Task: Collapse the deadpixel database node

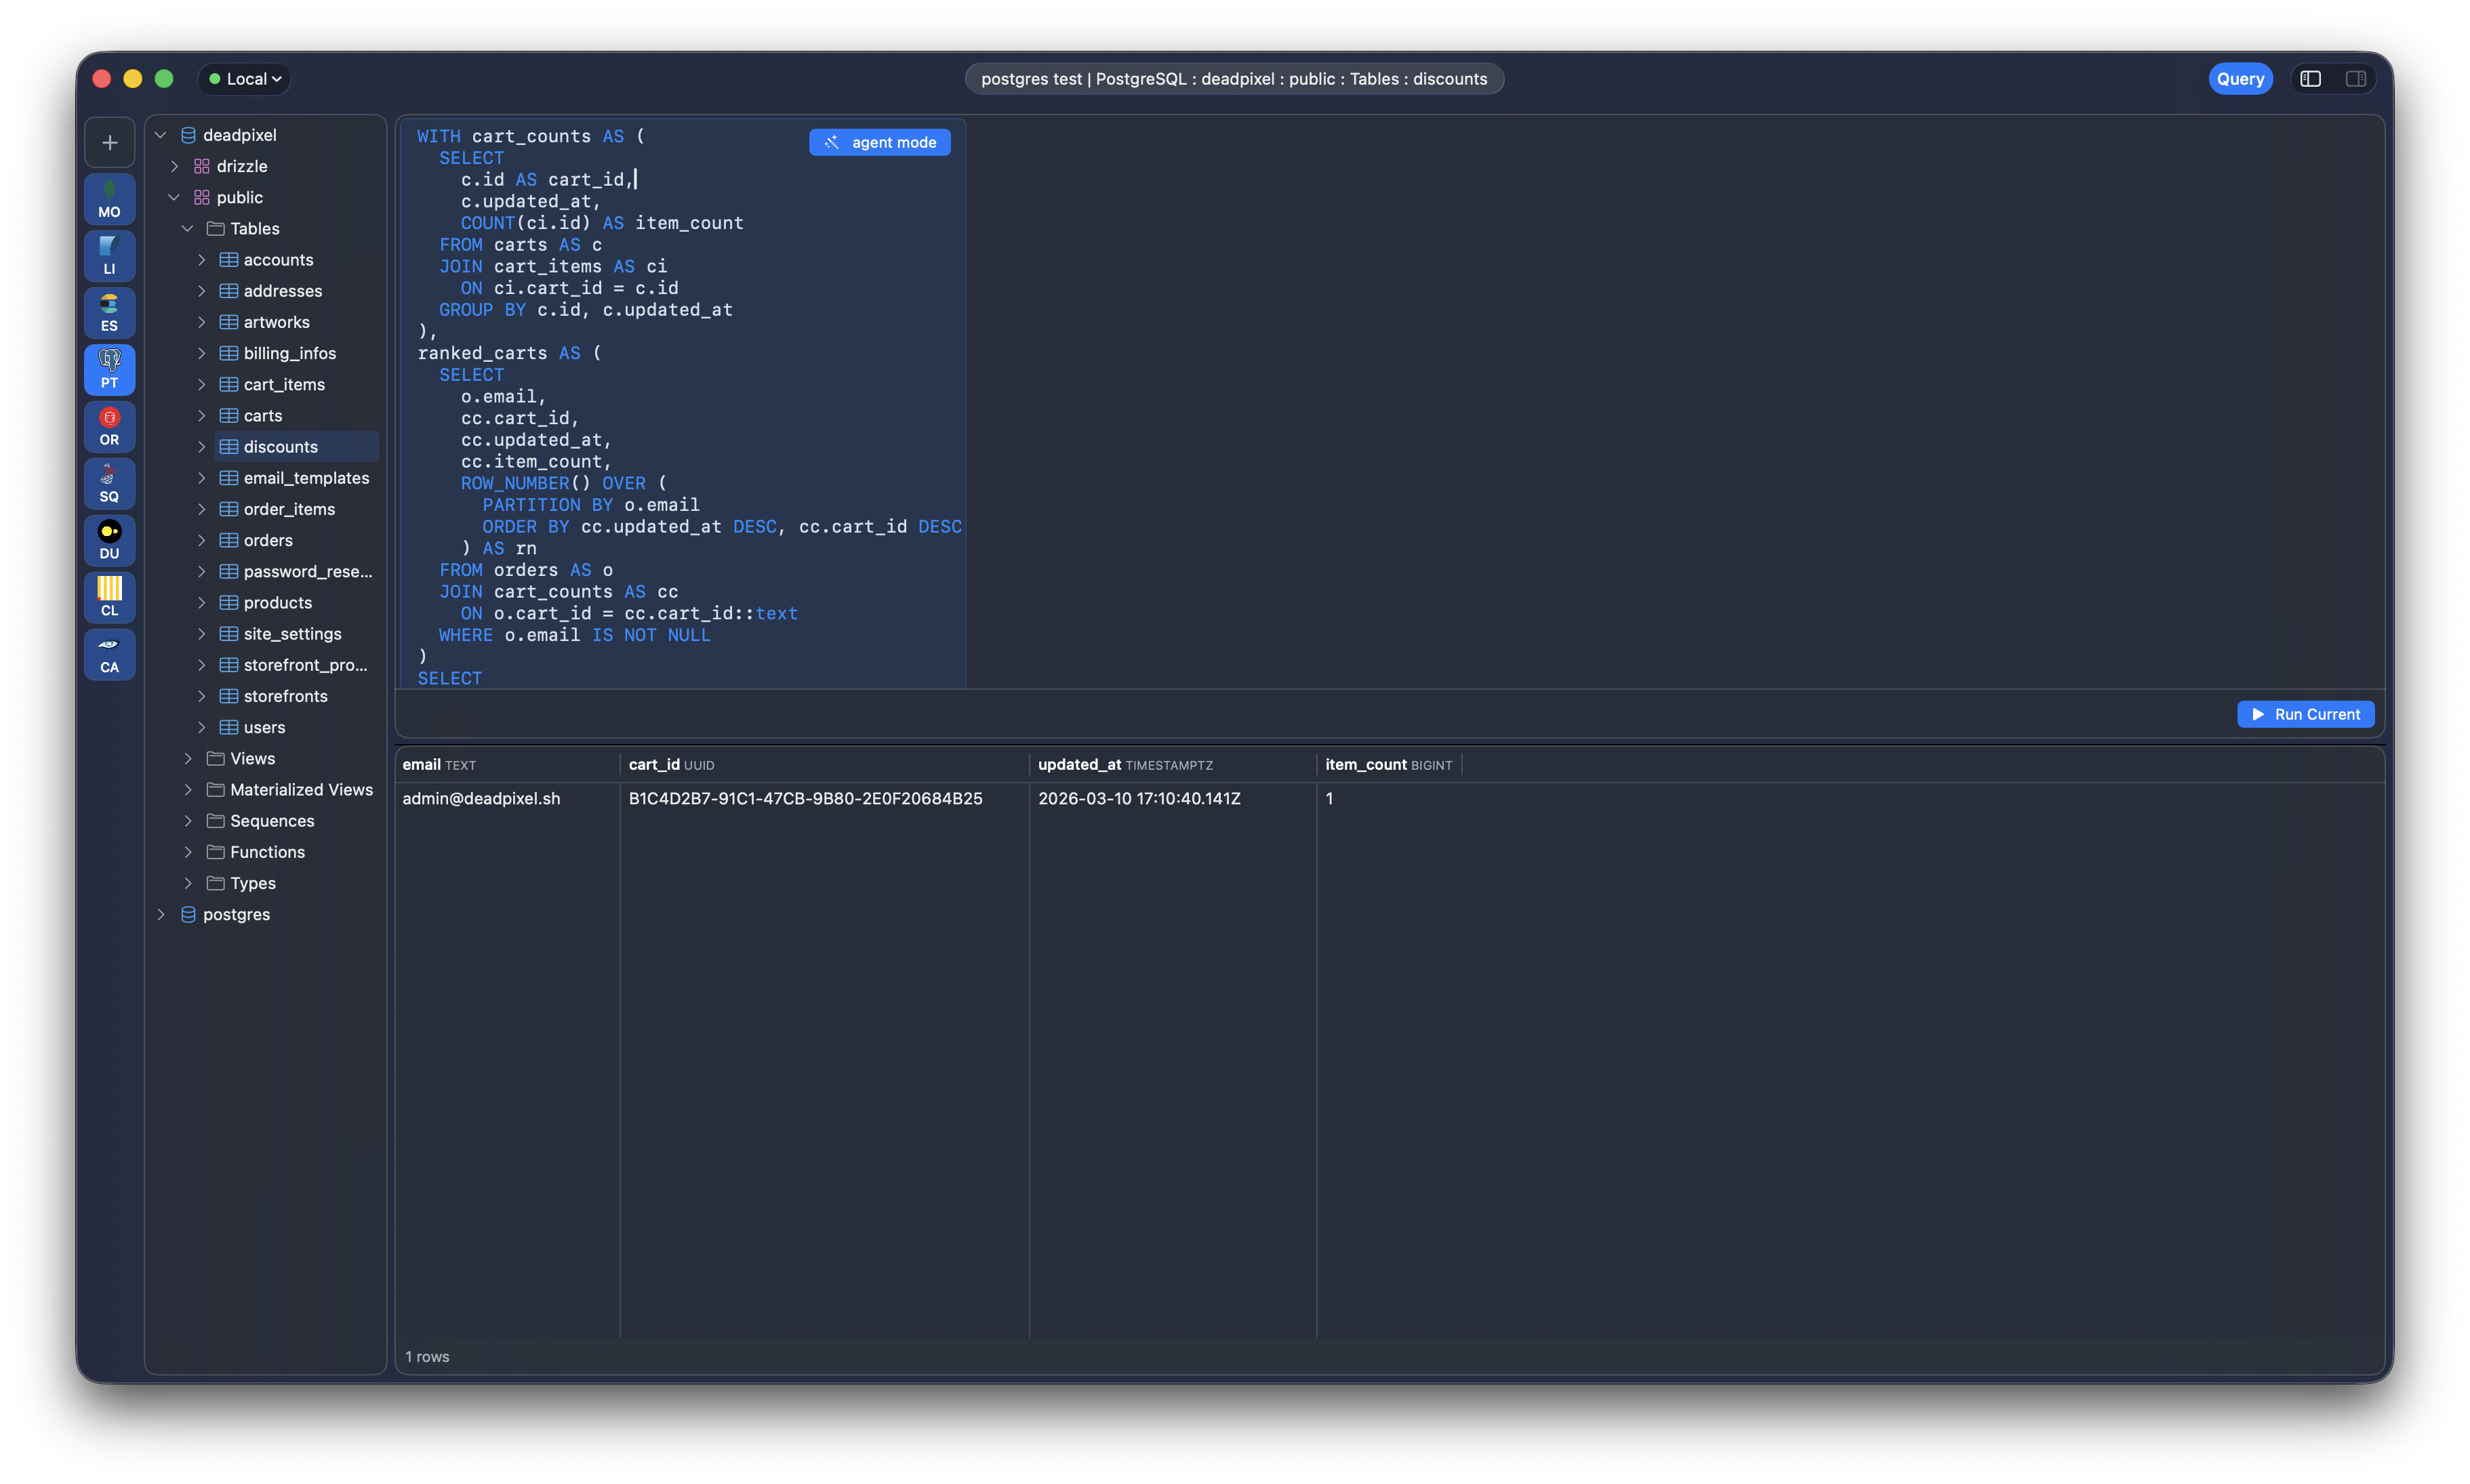Action: coord(161,135)
